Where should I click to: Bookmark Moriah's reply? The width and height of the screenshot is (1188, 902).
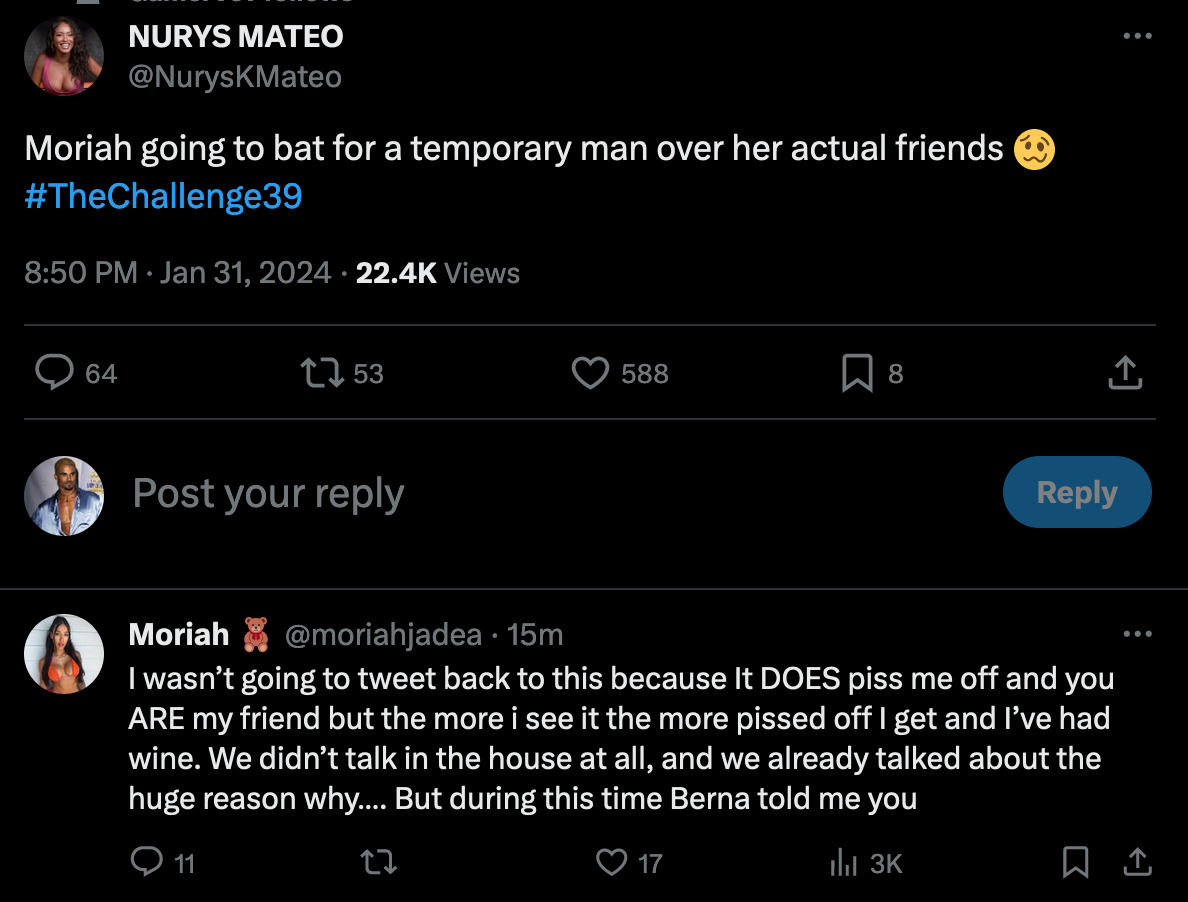click(x=1075, y=862)
